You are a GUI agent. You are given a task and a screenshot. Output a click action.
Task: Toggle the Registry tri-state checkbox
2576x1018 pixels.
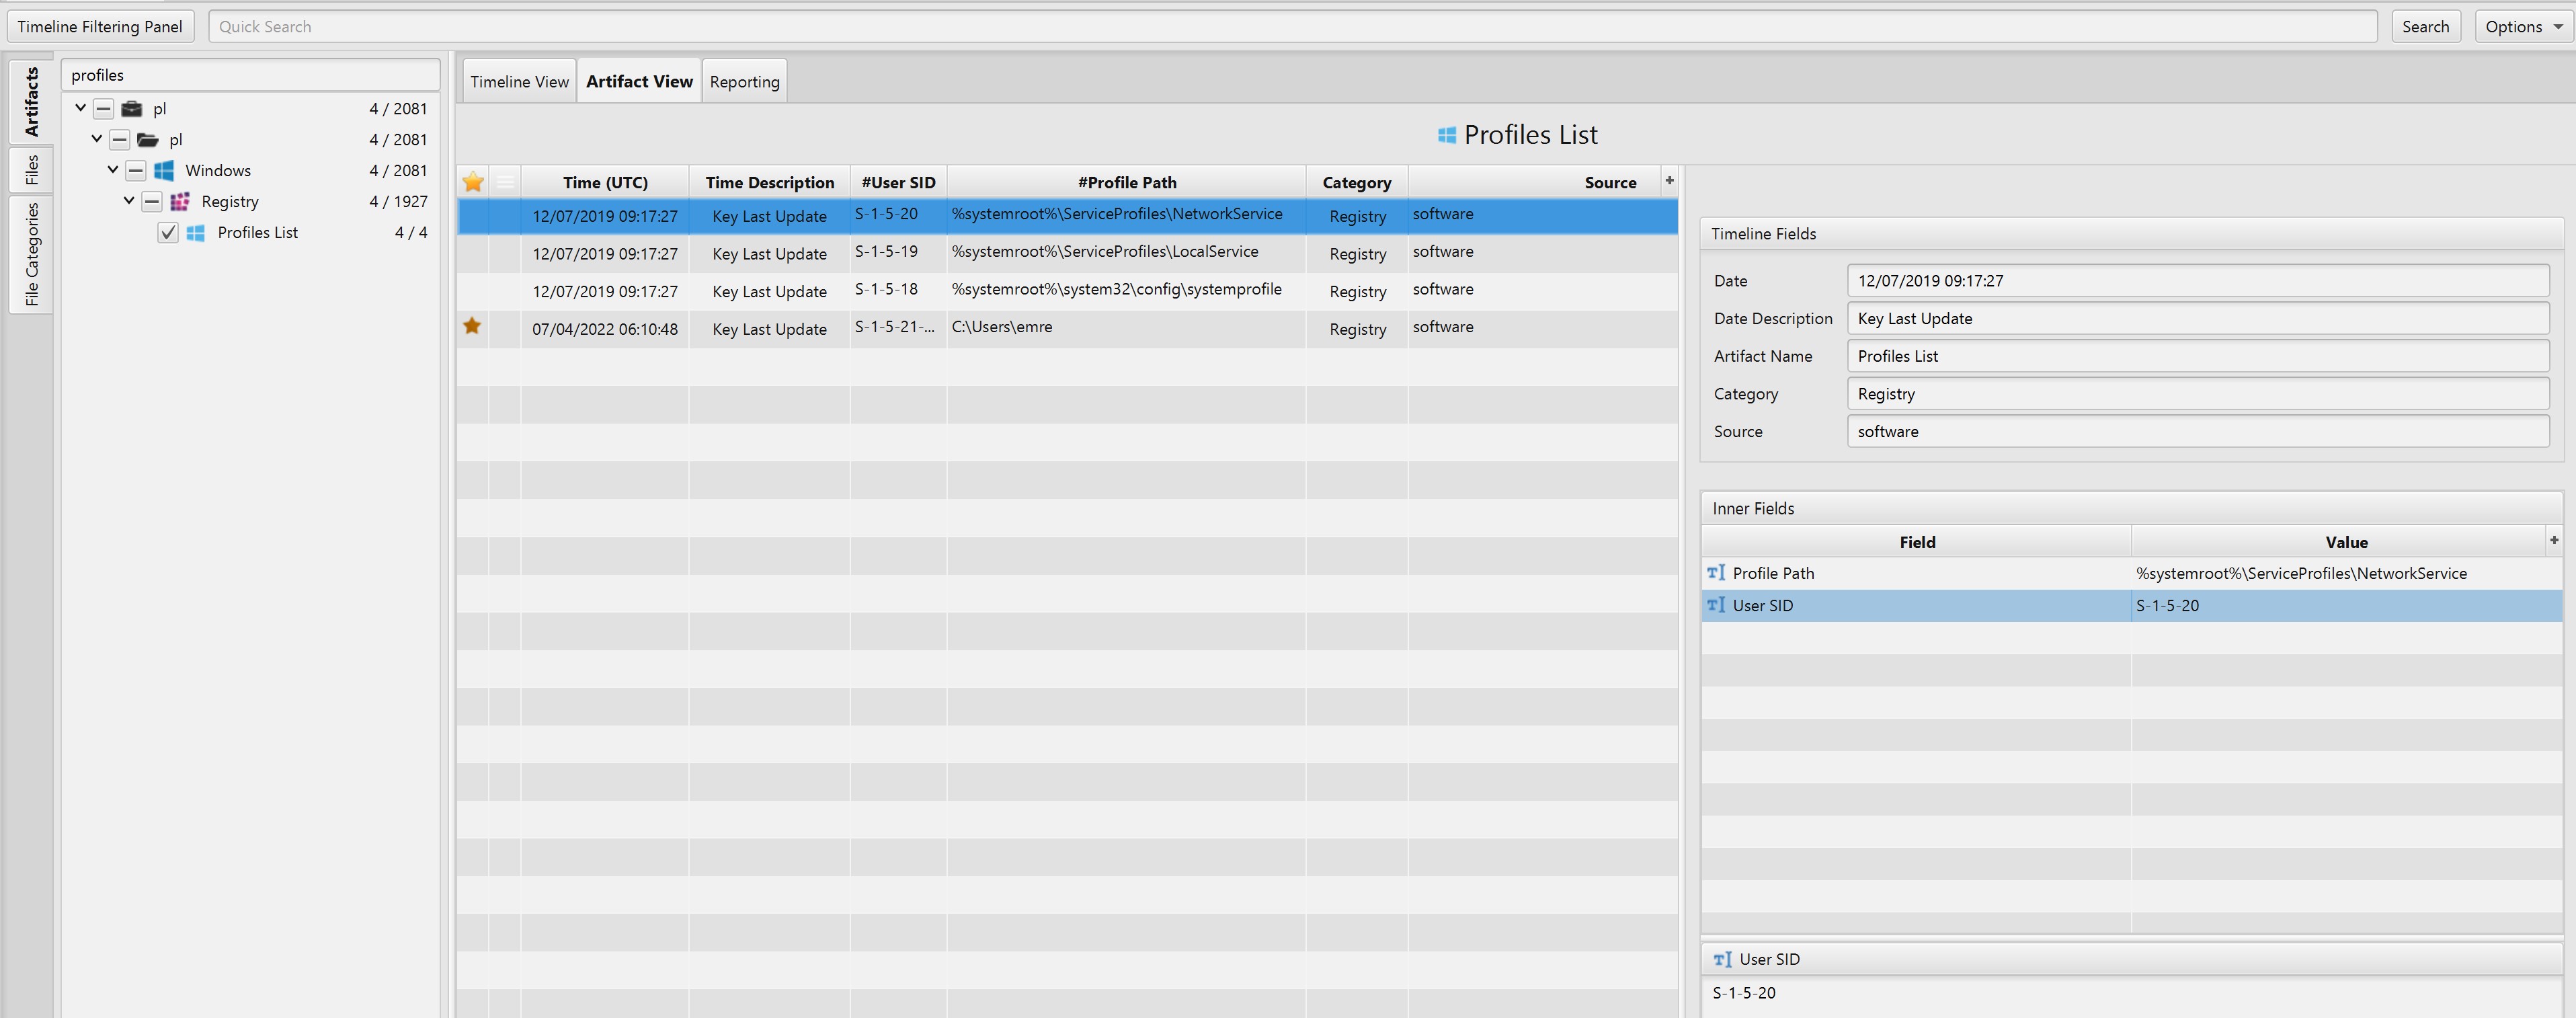pyautogui.click(x=152, y=201)
